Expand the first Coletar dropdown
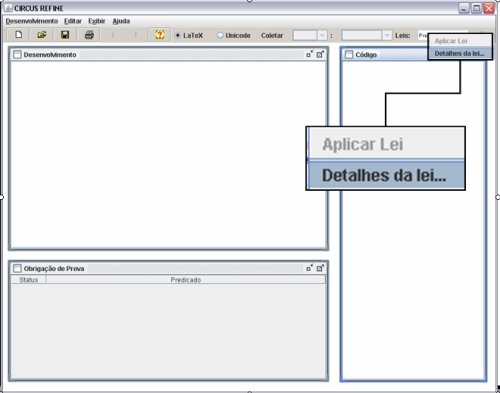Viewport: 500px width, 393px height. [322, 35]
